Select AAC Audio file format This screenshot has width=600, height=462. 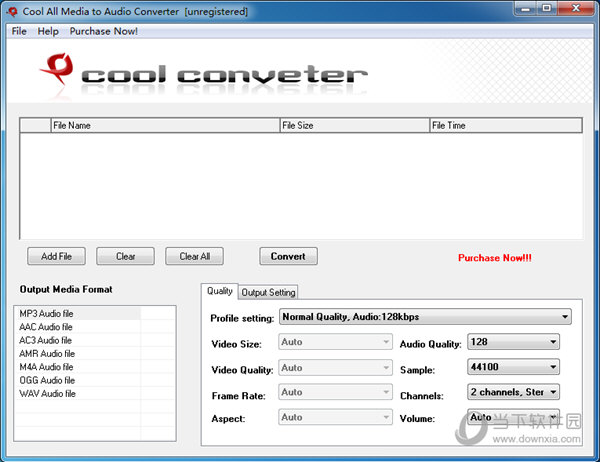[x=78, y=327]
